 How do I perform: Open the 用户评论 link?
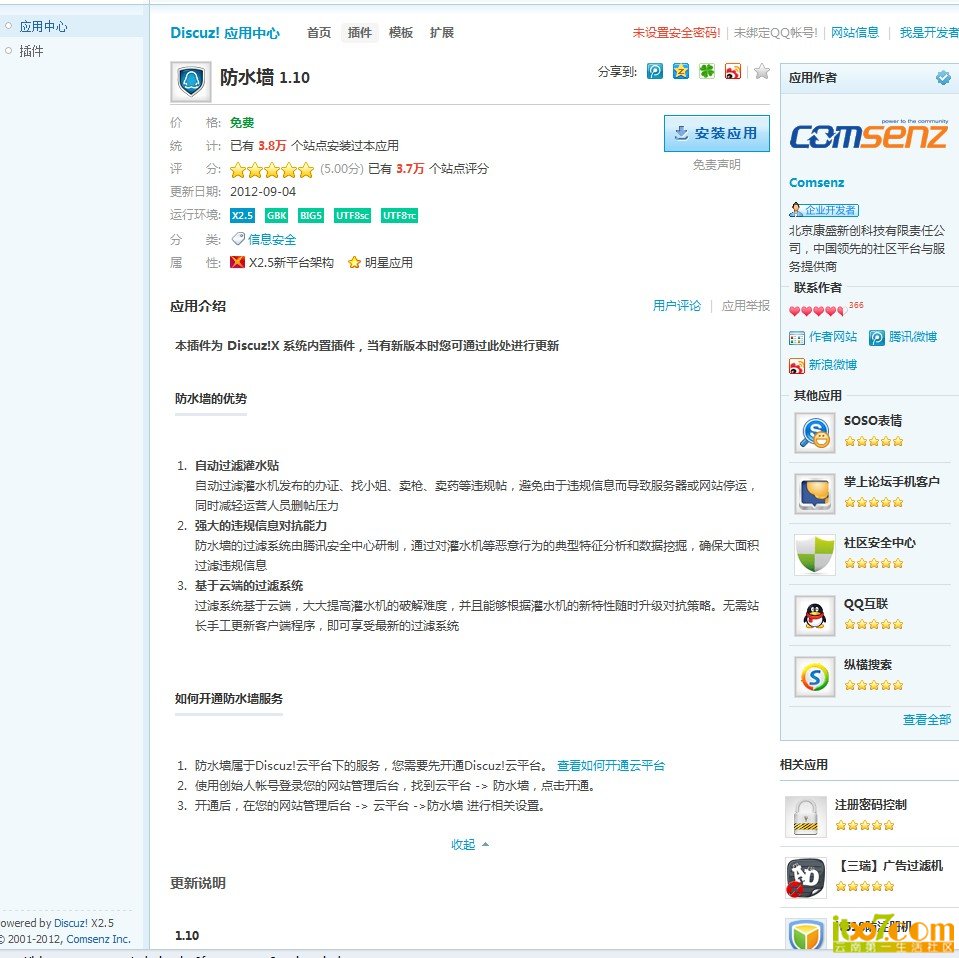[x=676, y=305]
